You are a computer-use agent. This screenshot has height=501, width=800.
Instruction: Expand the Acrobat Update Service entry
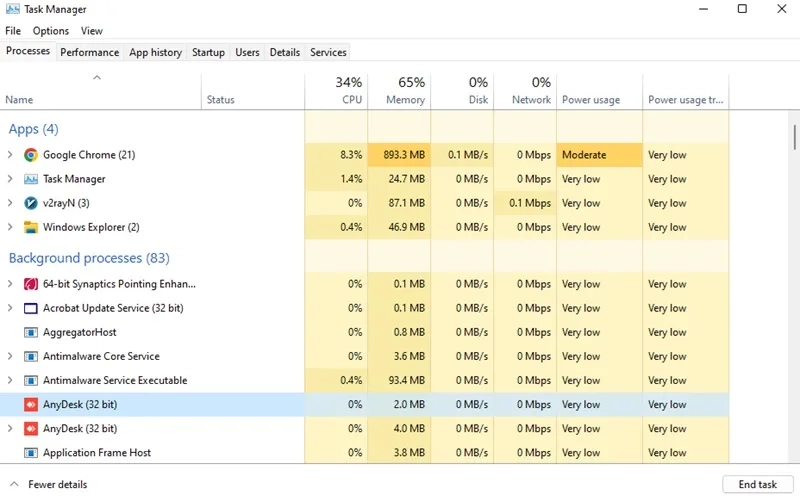[x=10, y=308]
